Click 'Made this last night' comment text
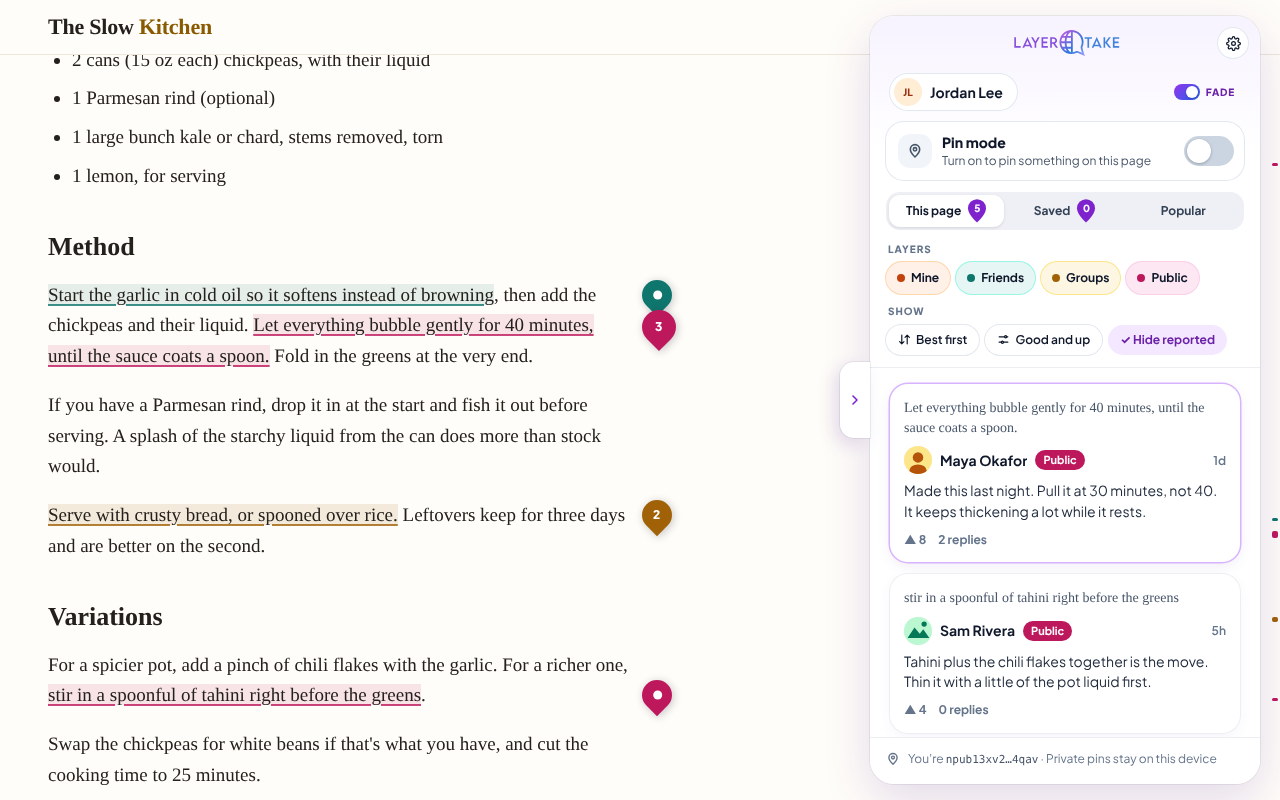Screen dimensions: 1280x800 1060,501
